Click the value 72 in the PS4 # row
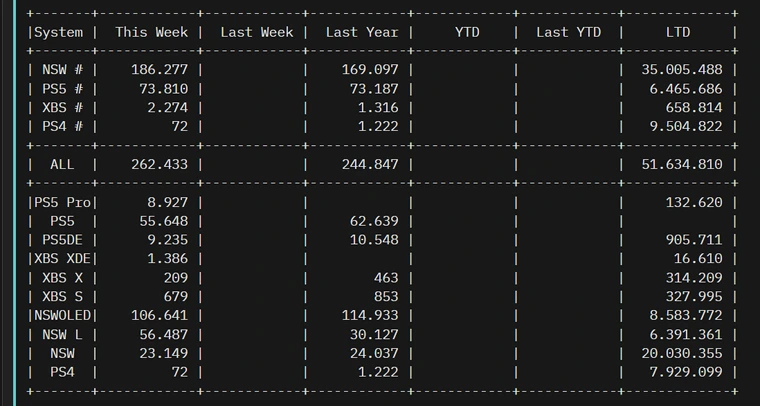This screenshot has width=760, height=406. click(x=180, y=126)
